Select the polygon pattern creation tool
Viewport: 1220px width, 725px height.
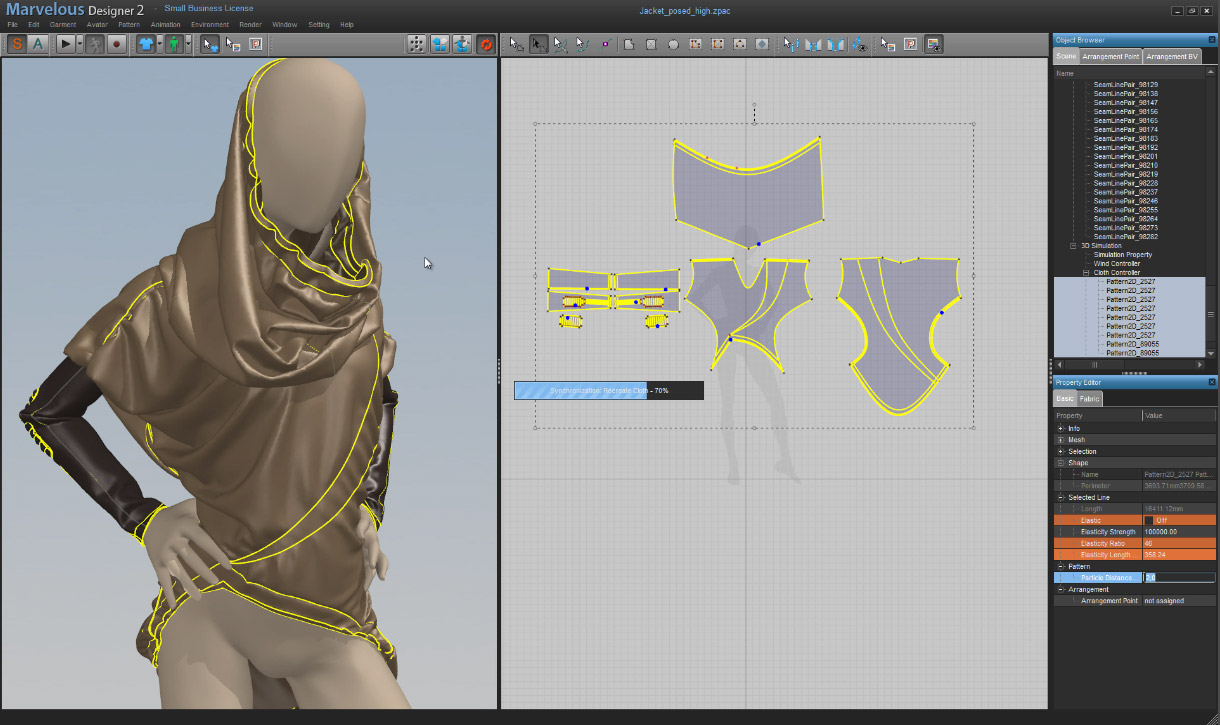629,44
